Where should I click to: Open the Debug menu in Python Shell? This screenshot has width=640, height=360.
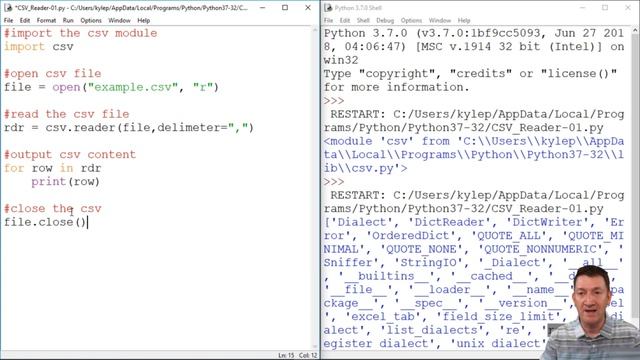(x=385, y=20)
